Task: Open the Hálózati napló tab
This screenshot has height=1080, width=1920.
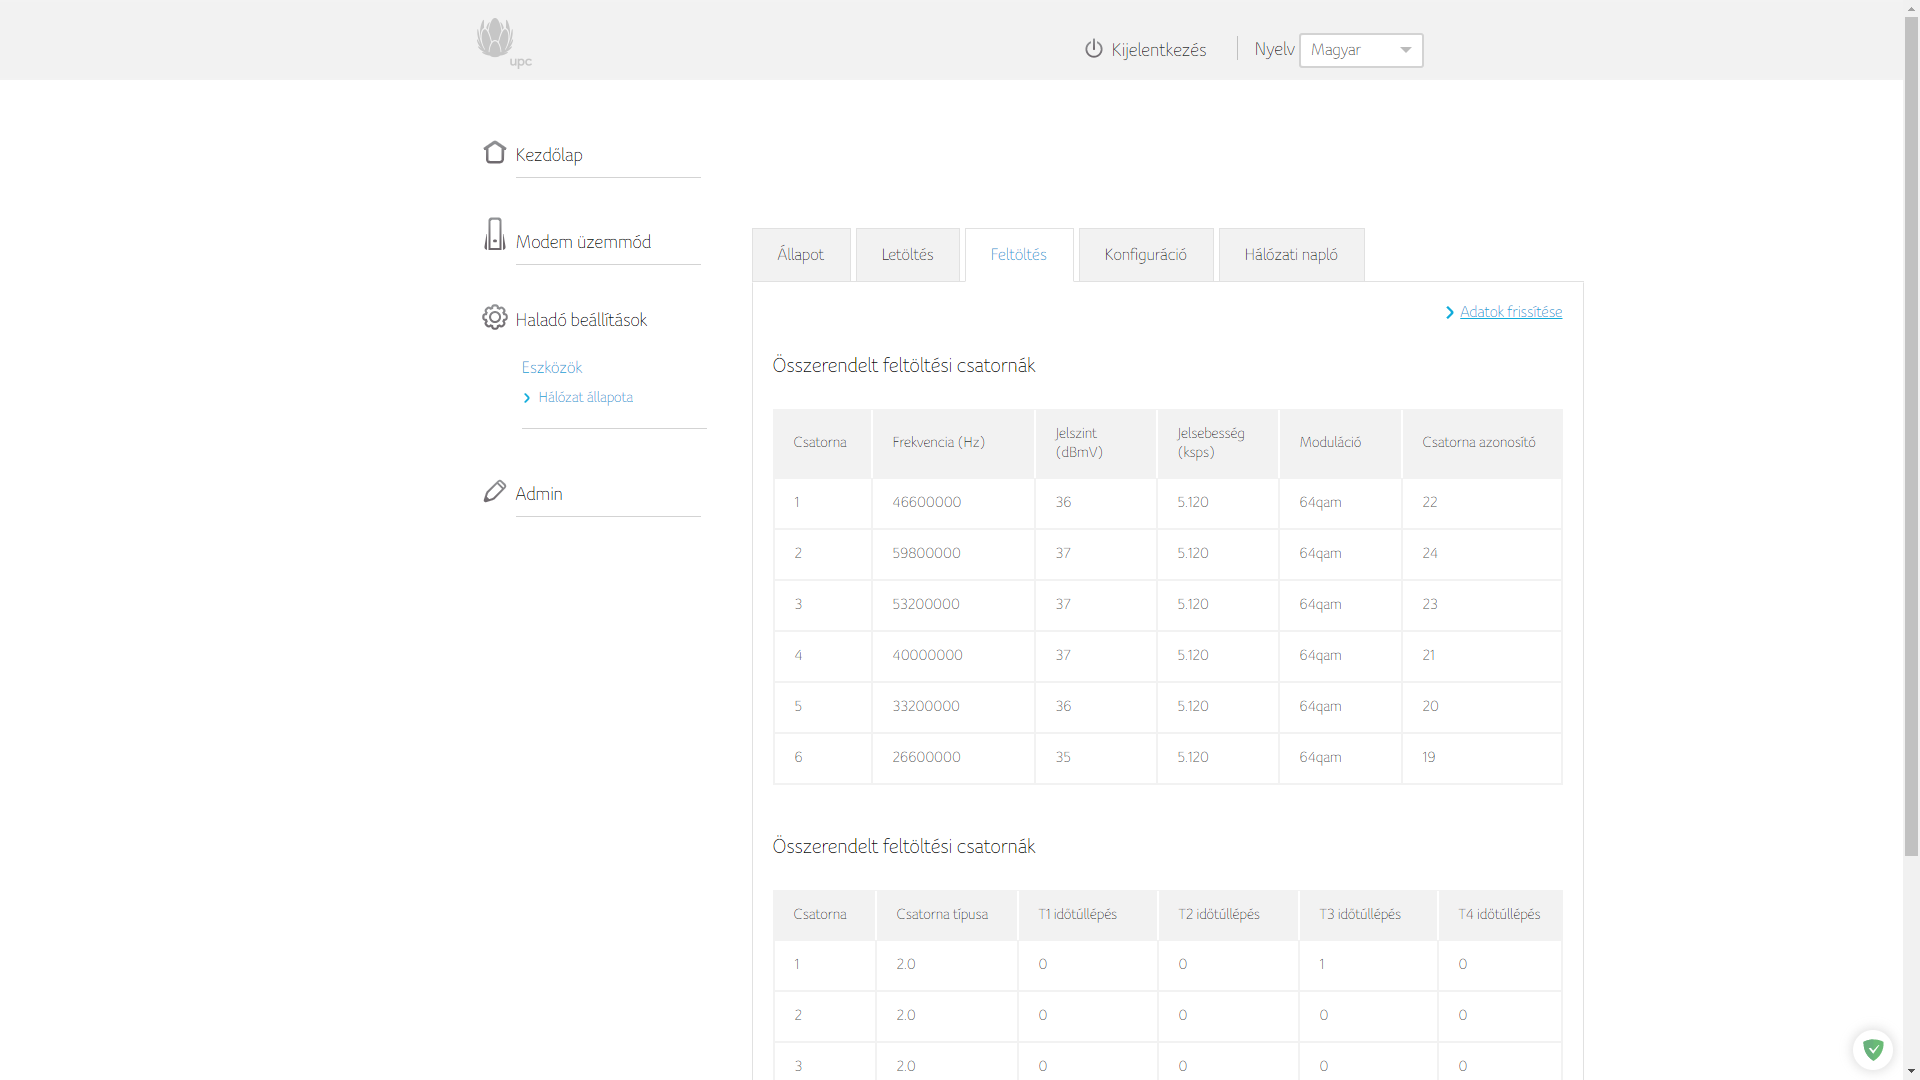Action: 1291,255
